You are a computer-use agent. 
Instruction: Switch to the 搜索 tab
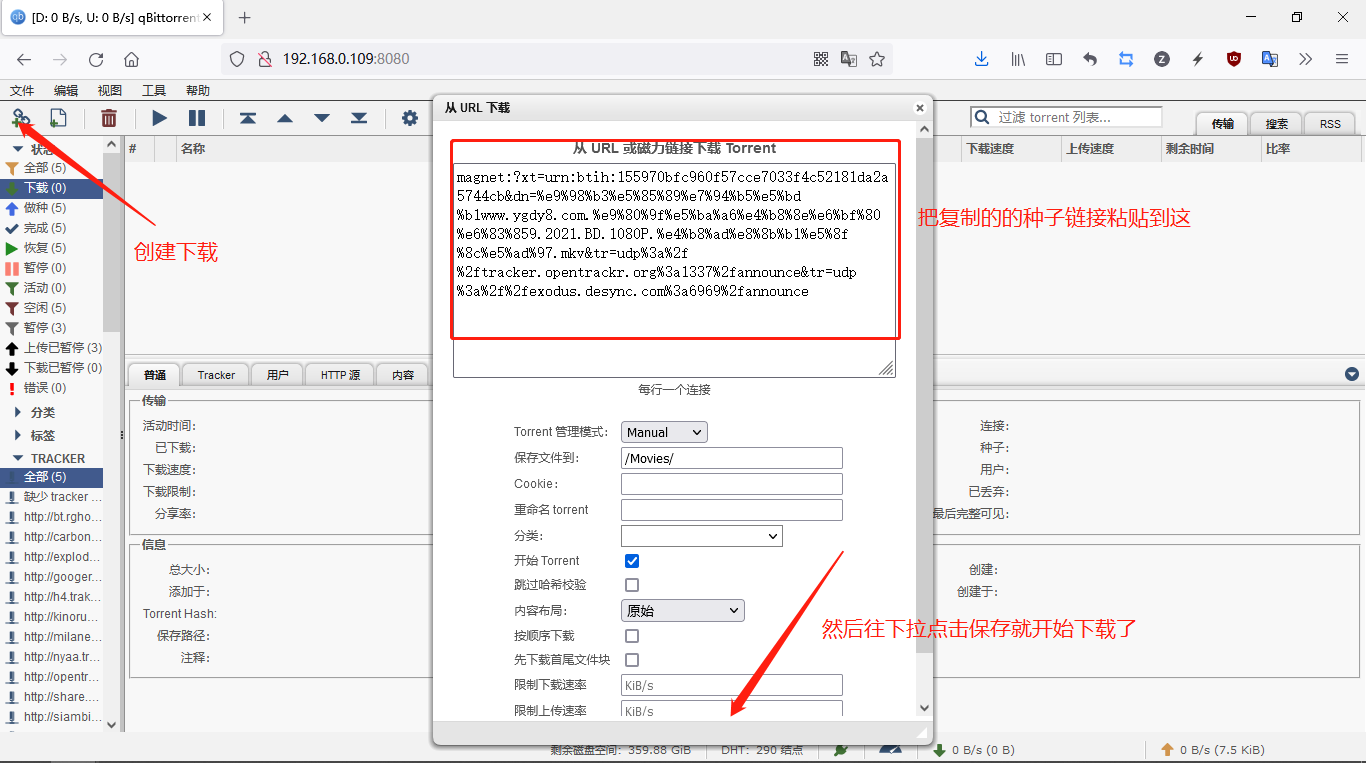tap(1277, 124)
